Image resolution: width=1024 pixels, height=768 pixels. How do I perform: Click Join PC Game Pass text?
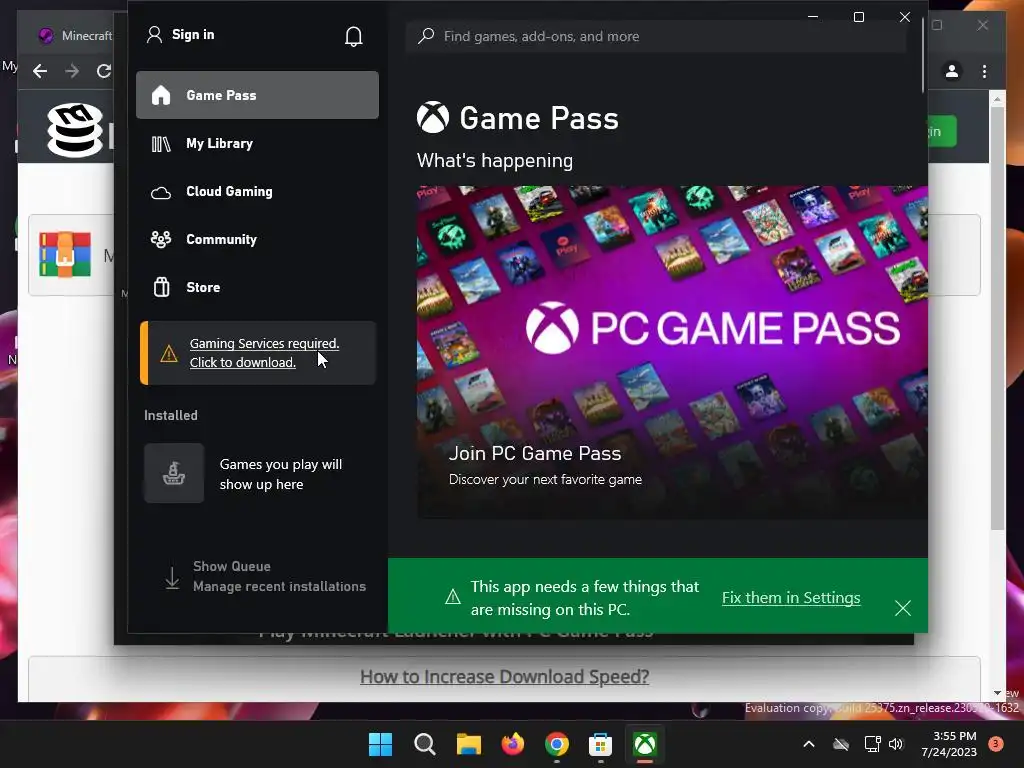click(534, 453)
